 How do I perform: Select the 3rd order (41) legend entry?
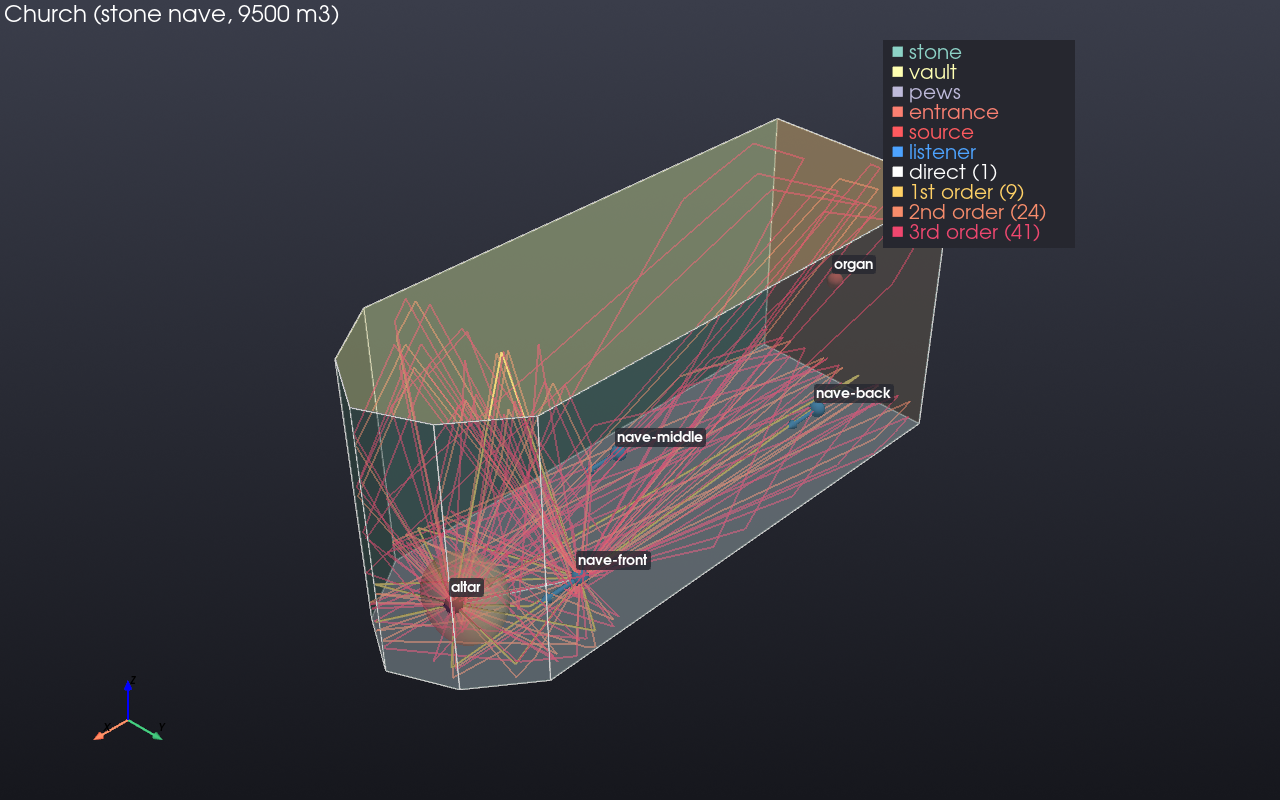pos(965,232)
